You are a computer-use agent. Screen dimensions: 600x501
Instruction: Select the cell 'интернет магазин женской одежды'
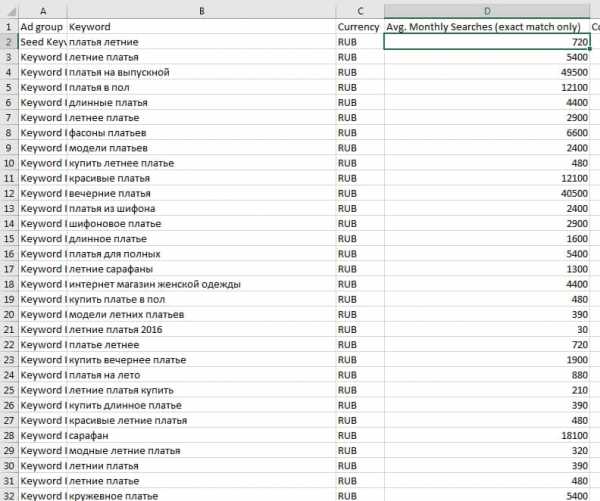point(200,284)
